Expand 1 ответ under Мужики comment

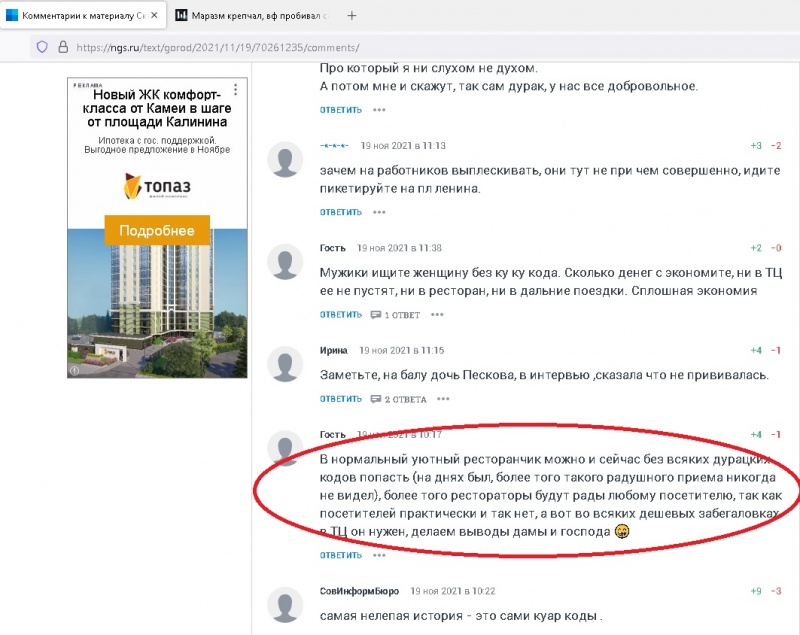click(x=395, y=315)
